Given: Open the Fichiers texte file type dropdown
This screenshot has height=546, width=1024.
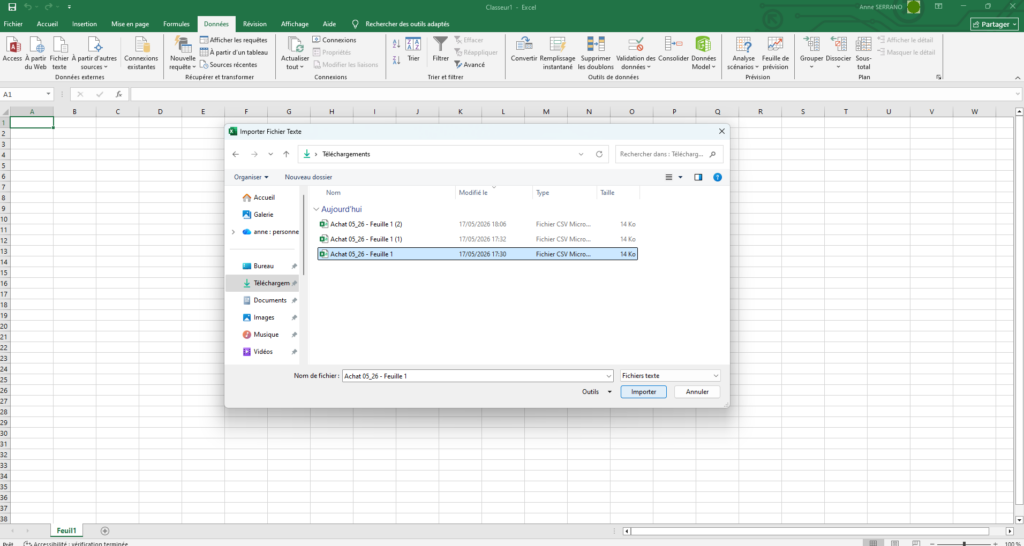Looking at the screenshot, I should click(x=670, y=376).
